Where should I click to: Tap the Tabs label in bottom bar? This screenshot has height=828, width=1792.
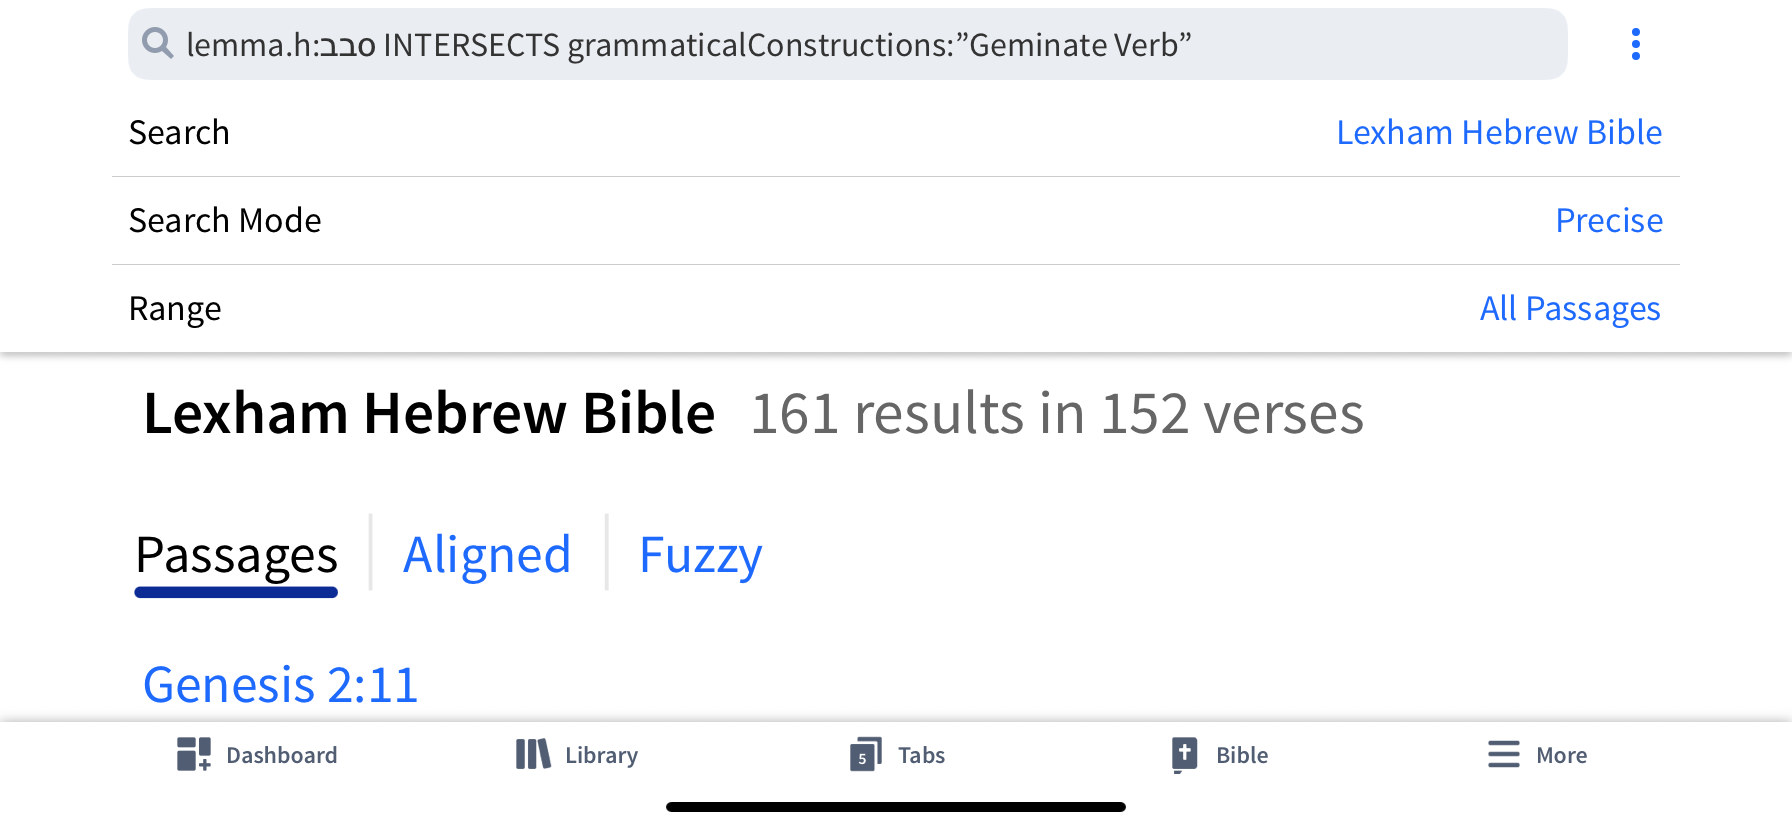click(921, 755)
